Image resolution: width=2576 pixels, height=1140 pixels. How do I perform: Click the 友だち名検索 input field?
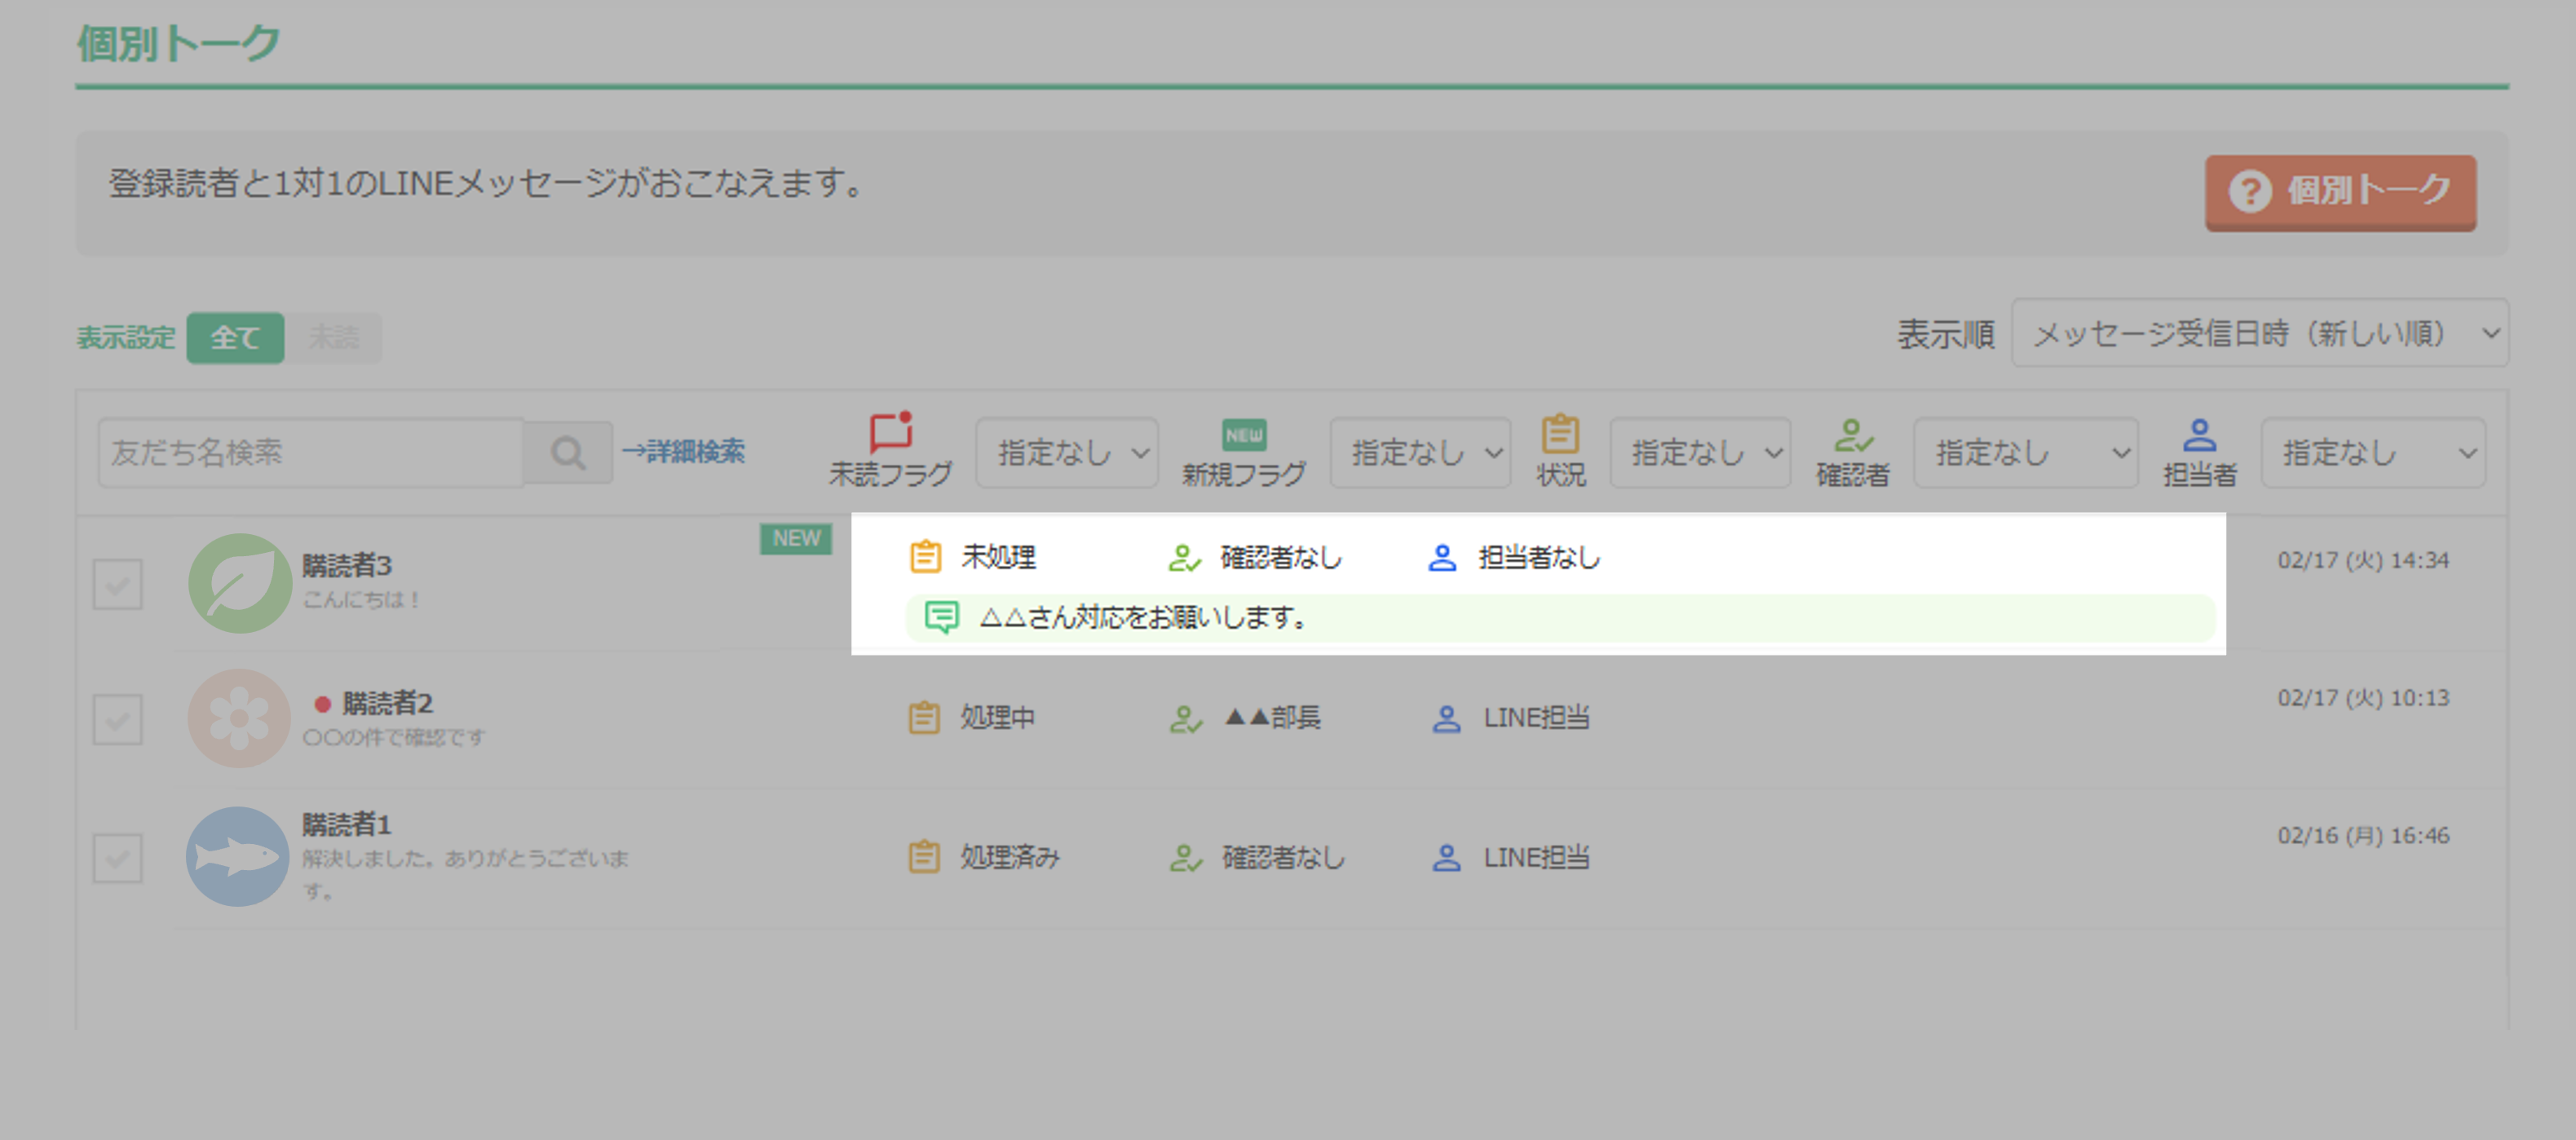click(x=310, y=453)
